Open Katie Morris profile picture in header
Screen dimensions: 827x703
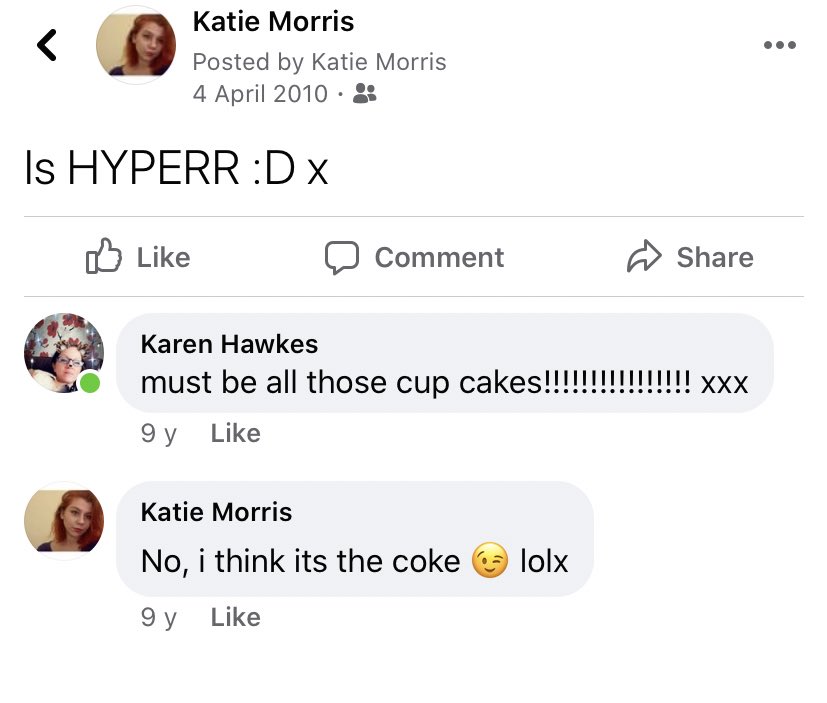tap(136, 45)
